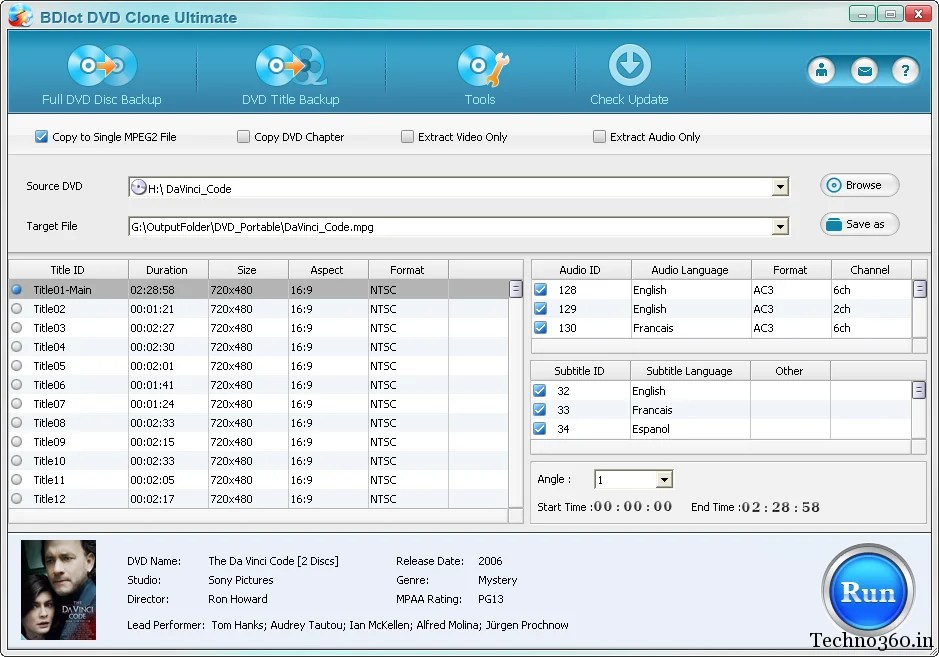Click the Audio Language column header
The height and width of the screenshot is (657, 939).
[690, 270]
